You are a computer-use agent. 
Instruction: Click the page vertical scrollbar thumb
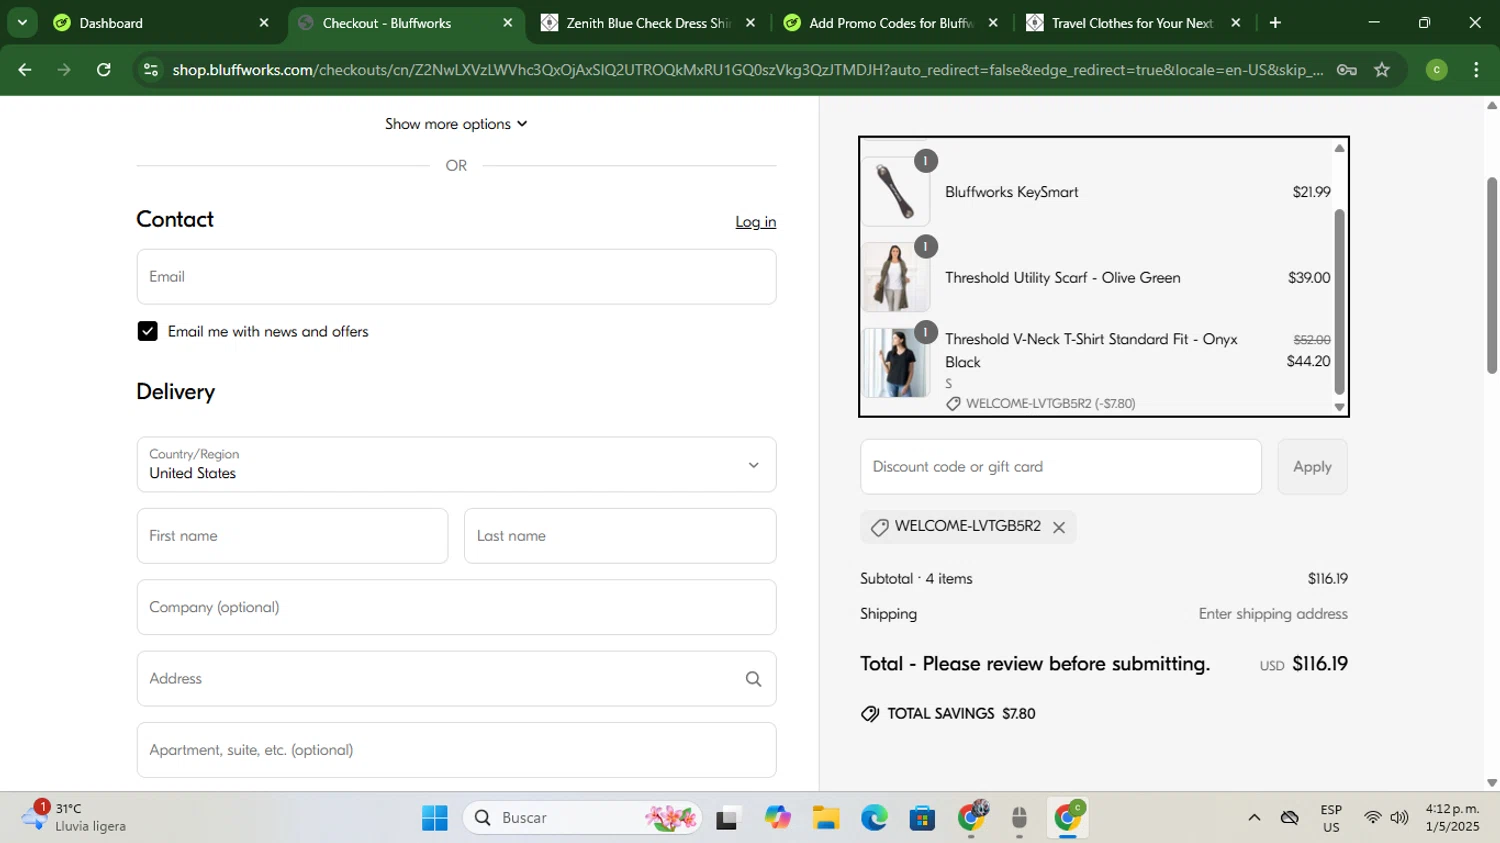pos(1491,275)
